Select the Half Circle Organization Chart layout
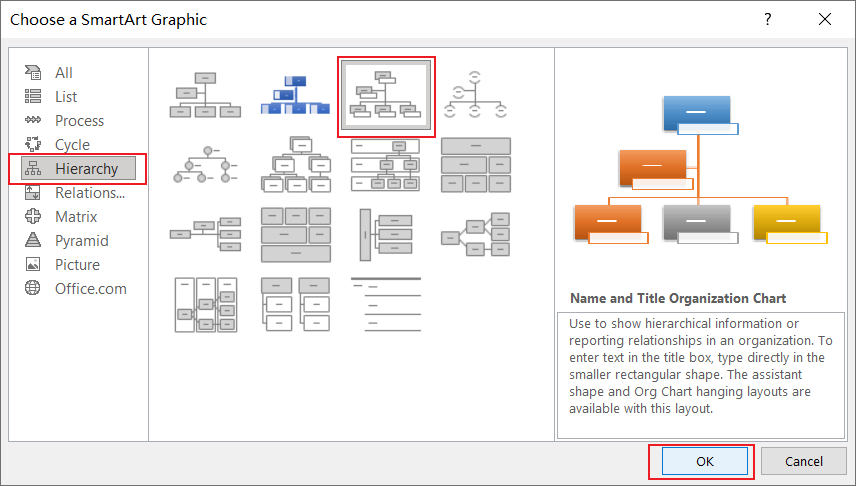This screenshot has width=856, height=486. click(x=475, y=95)
